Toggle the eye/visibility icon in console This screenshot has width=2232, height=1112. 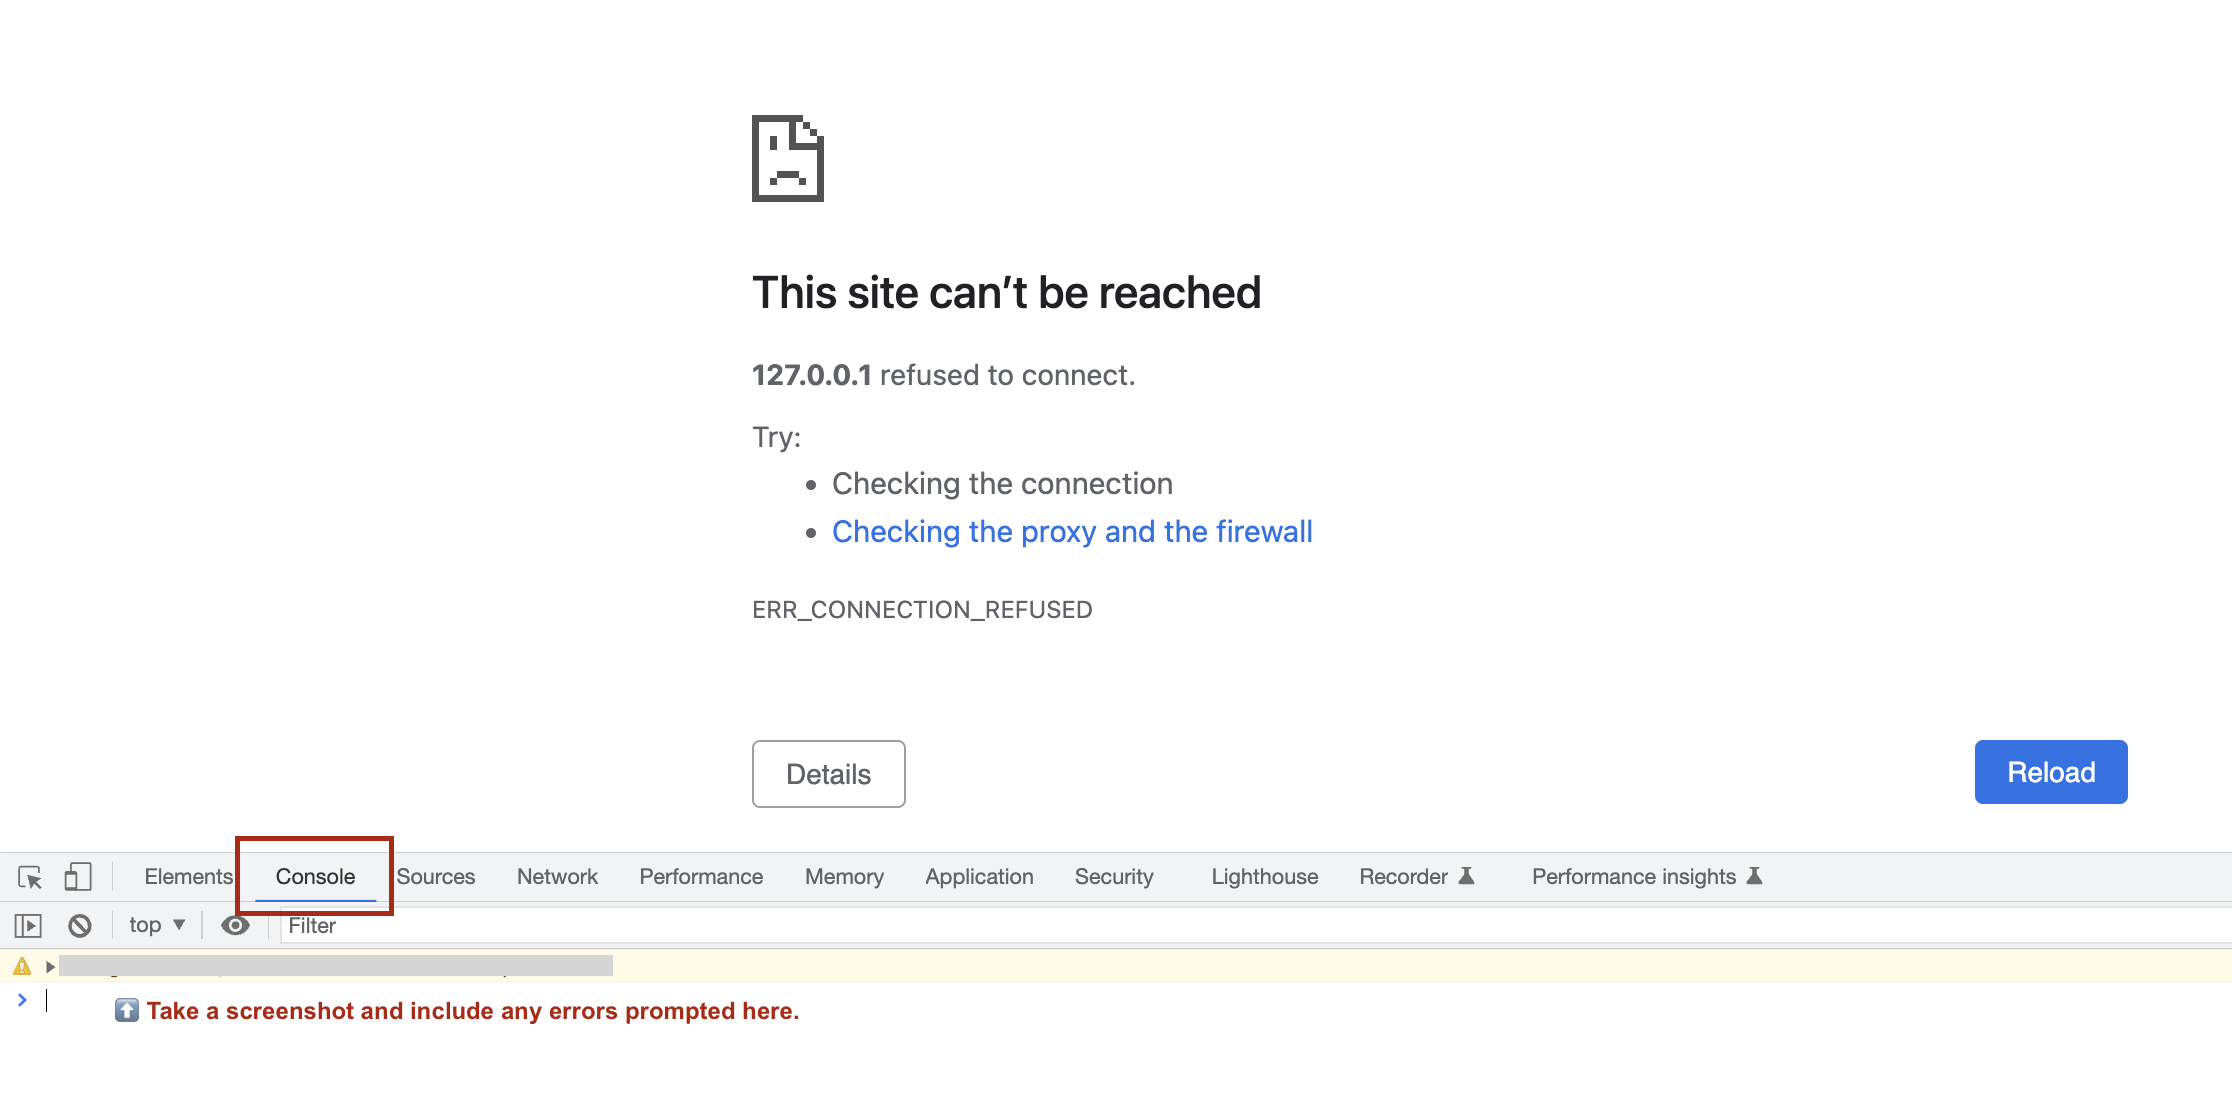coord(238,924)
